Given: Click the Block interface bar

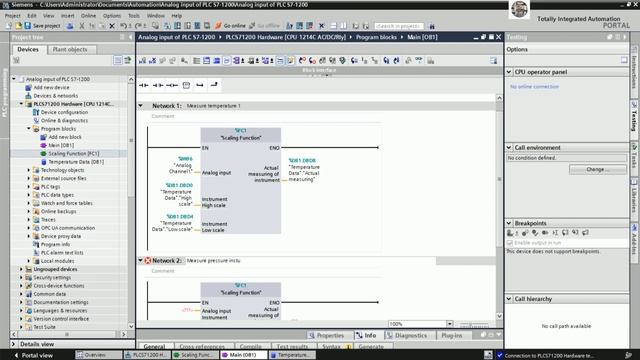Looking at the screenshot, I should pos(319,70).
